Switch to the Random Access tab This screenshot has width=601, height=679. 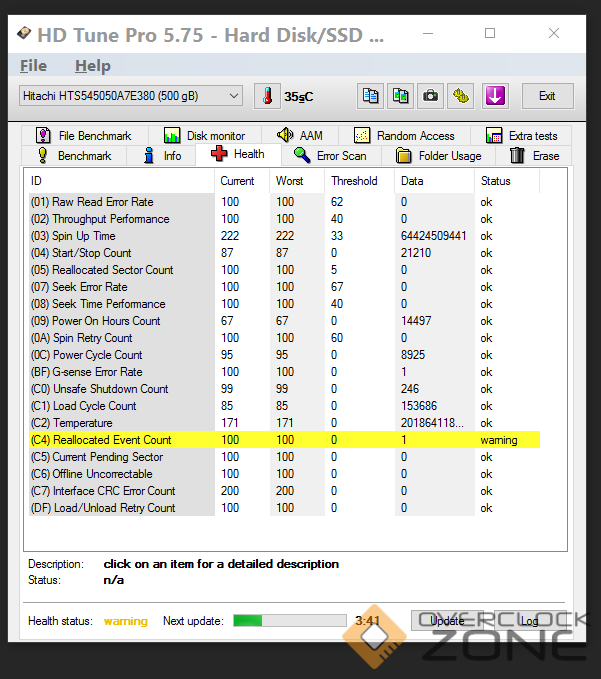coord(404,136)
